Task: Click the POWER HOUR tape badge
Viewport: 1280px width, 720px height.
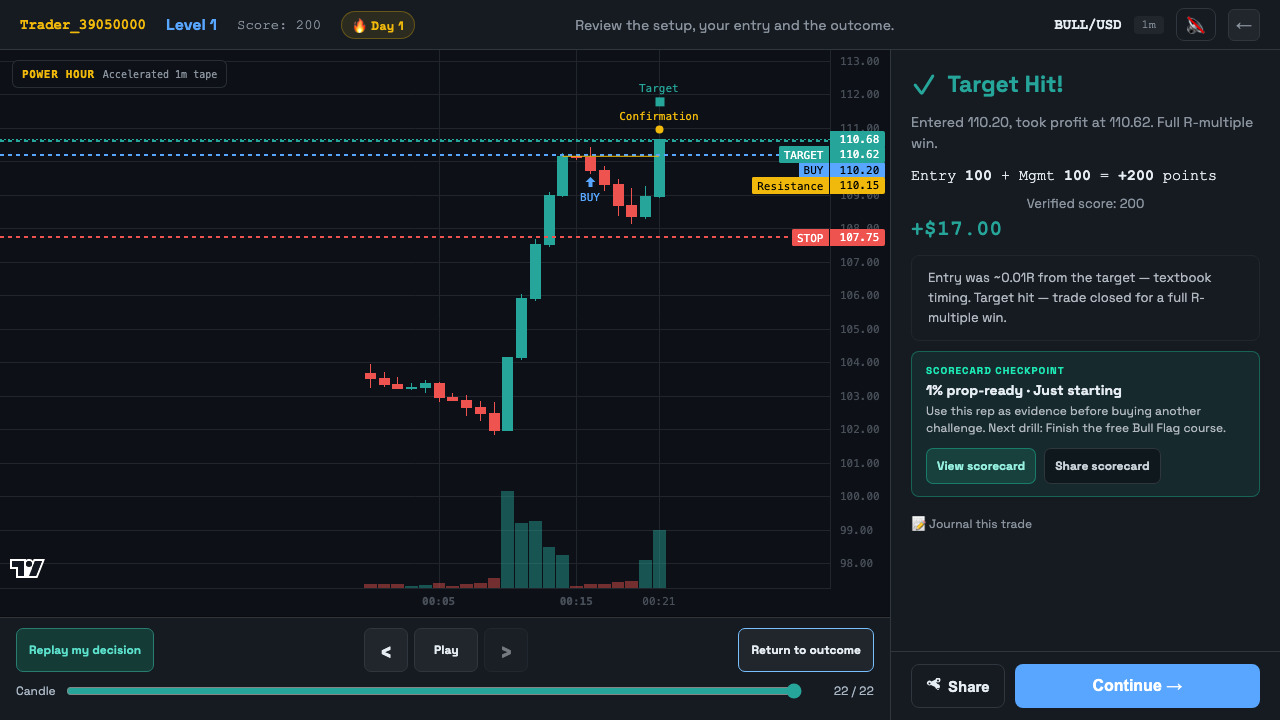Action: (119, 74)
